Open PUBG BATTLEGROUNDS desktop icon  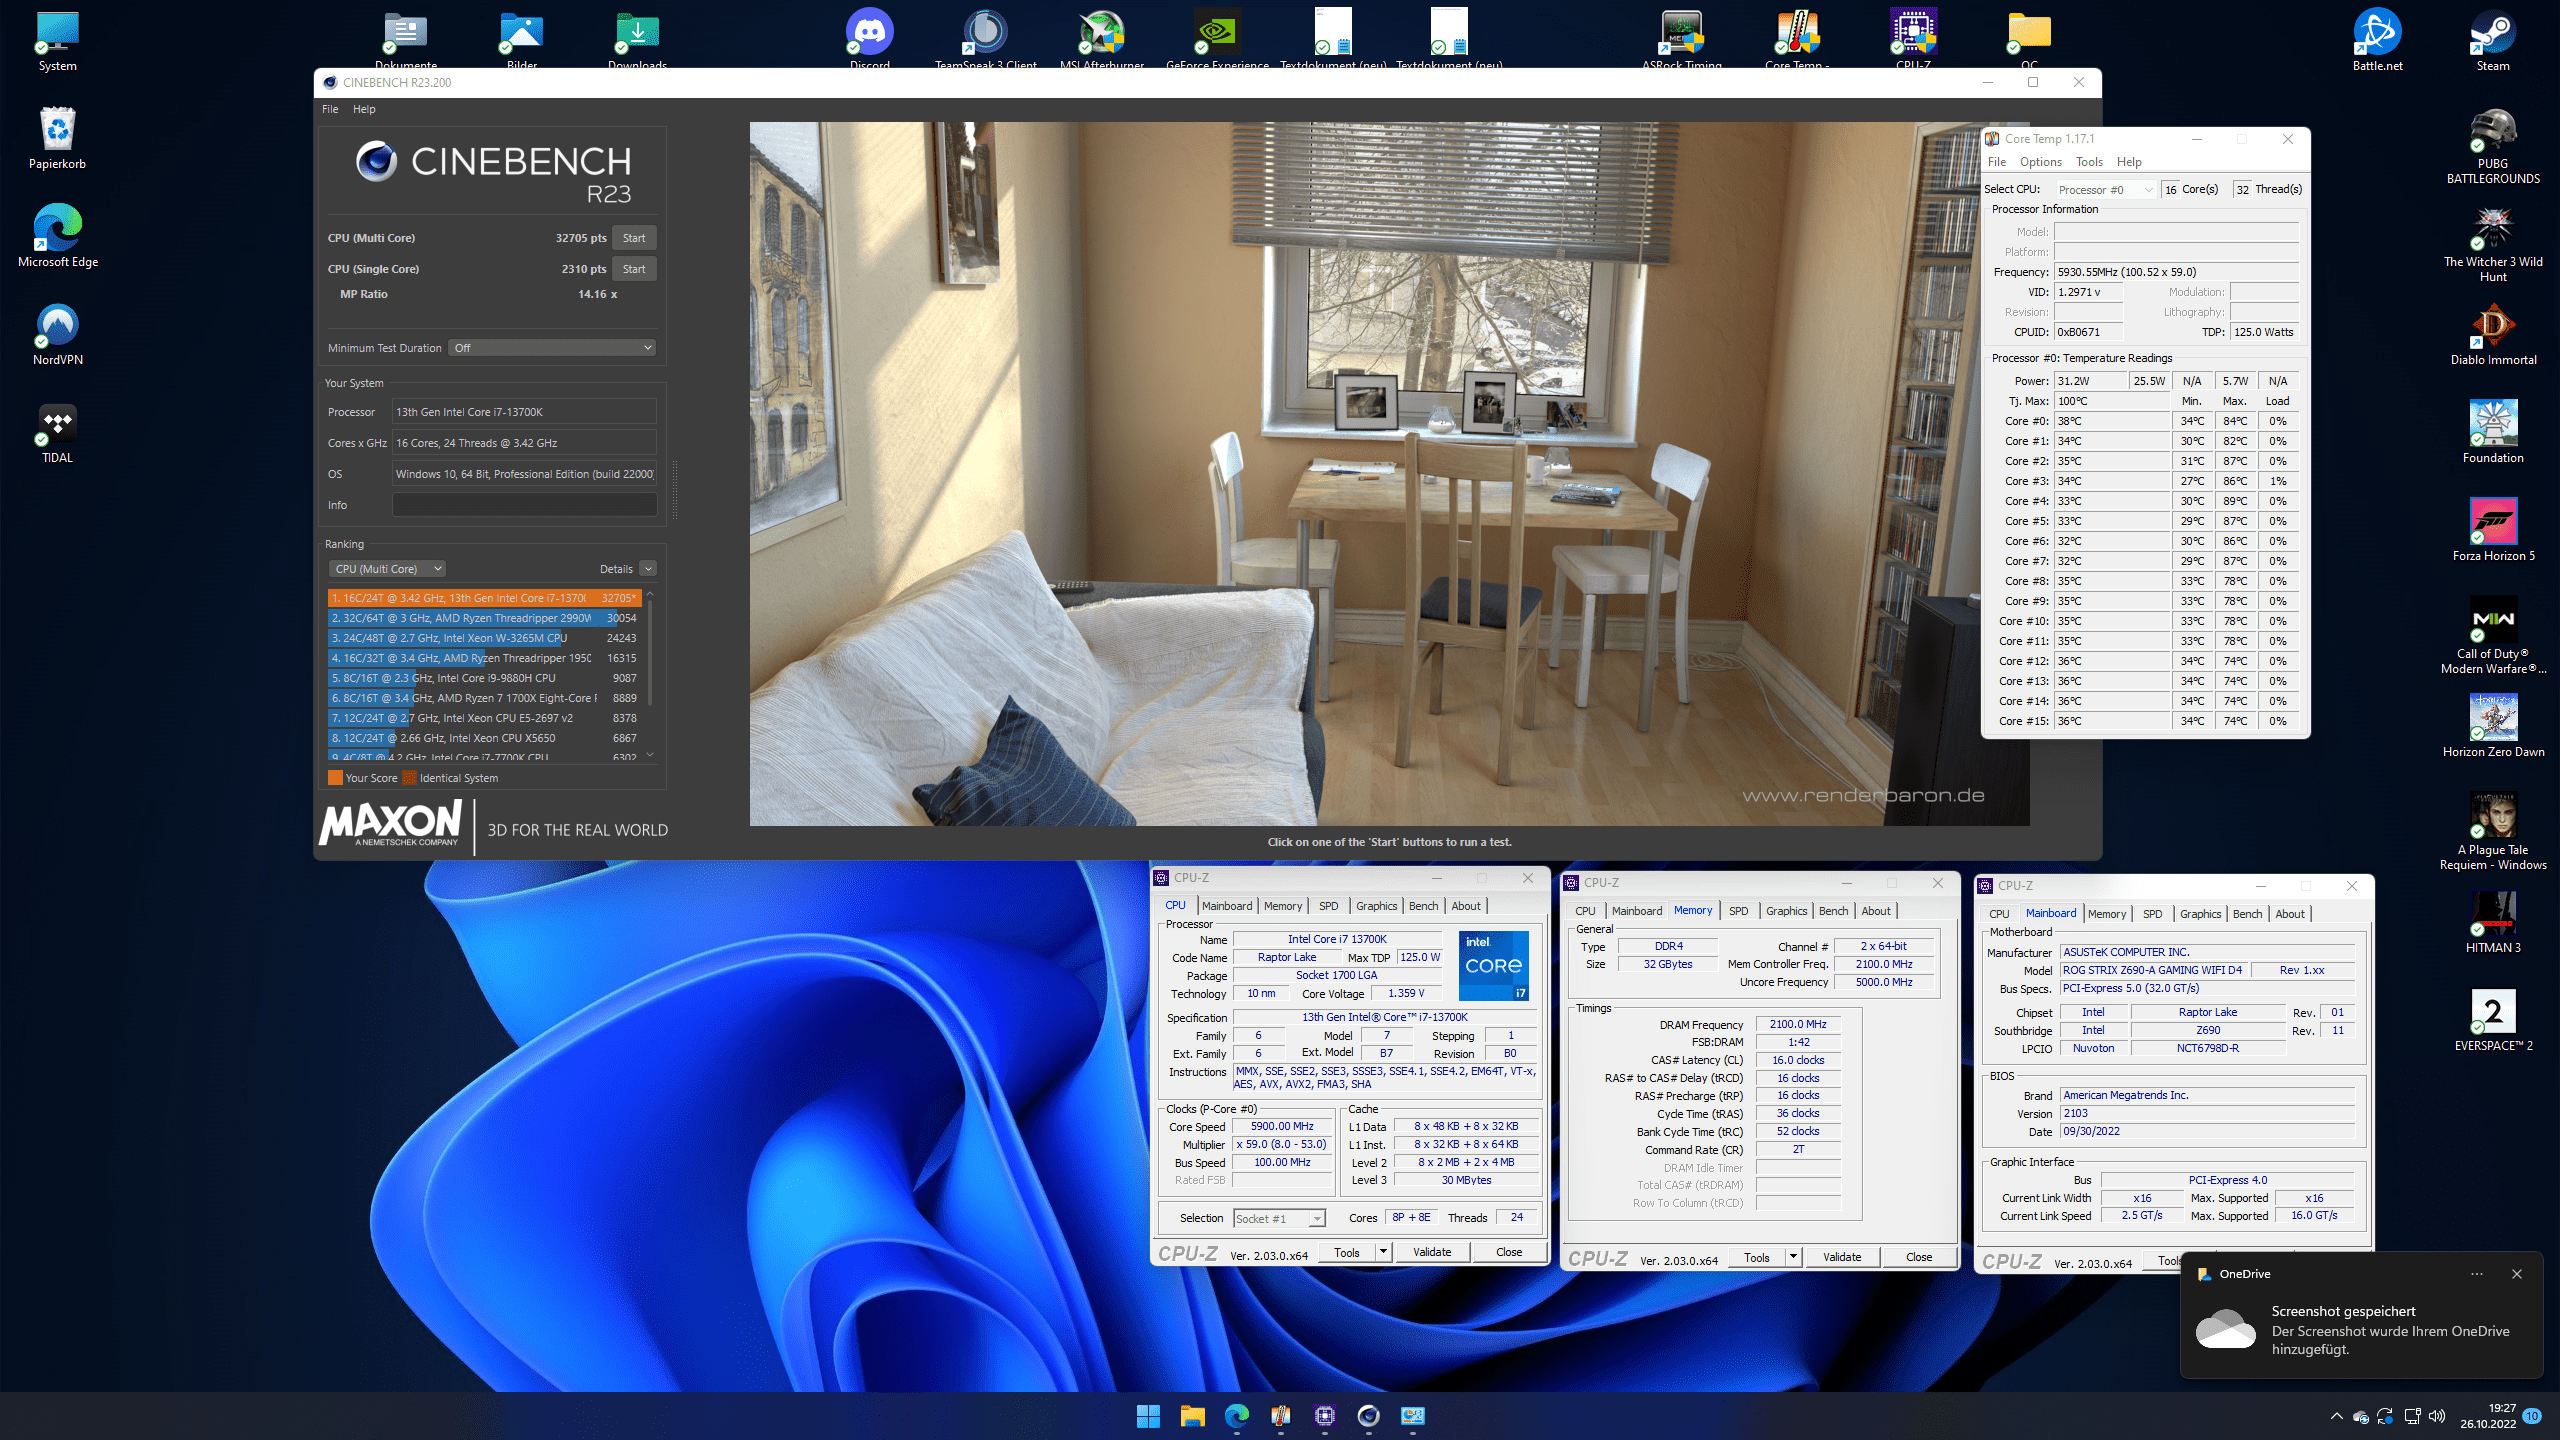point(2493,146)
